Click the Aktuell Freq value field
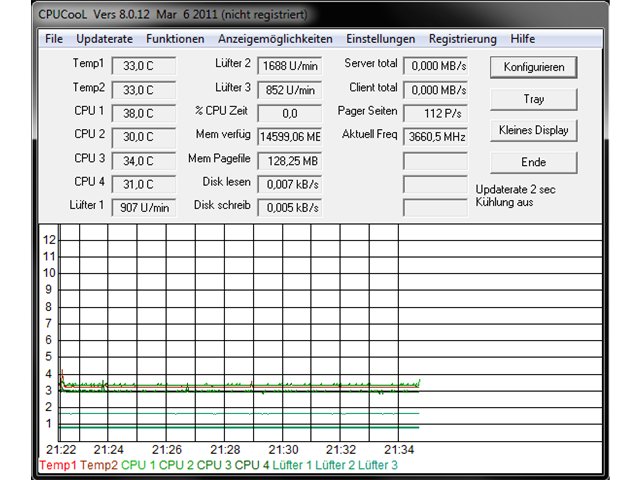640x480 pixels. point(435,137)
